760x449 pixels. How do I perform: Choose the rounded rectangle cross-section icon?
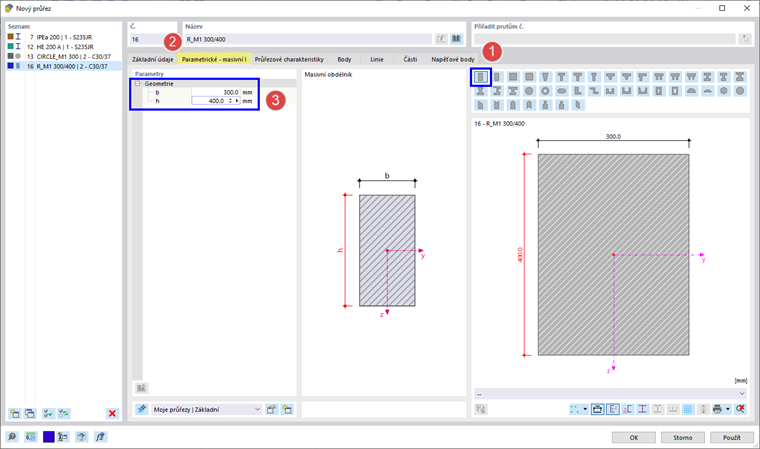(x=497, y=77)
